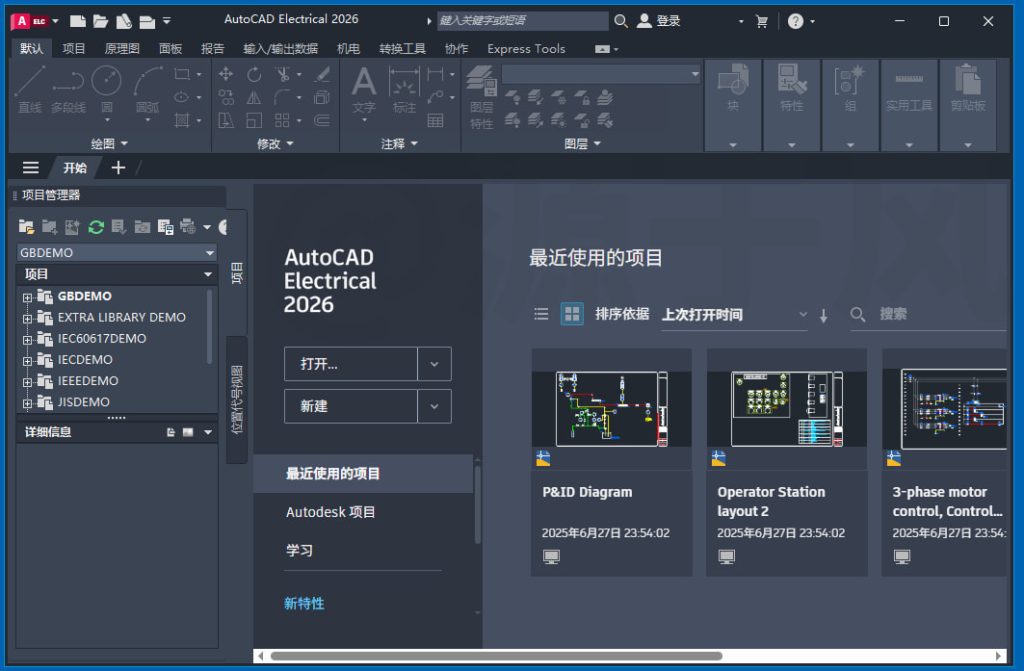Open the hamburger file-tab menu icon
The width and height of the screenshot is (1024, 671).
[31, 168]
